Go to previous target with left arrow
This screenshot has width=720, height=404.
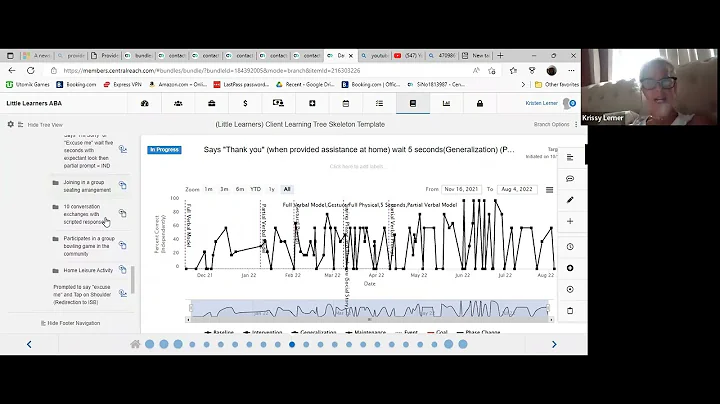click(x=29, y=344)
